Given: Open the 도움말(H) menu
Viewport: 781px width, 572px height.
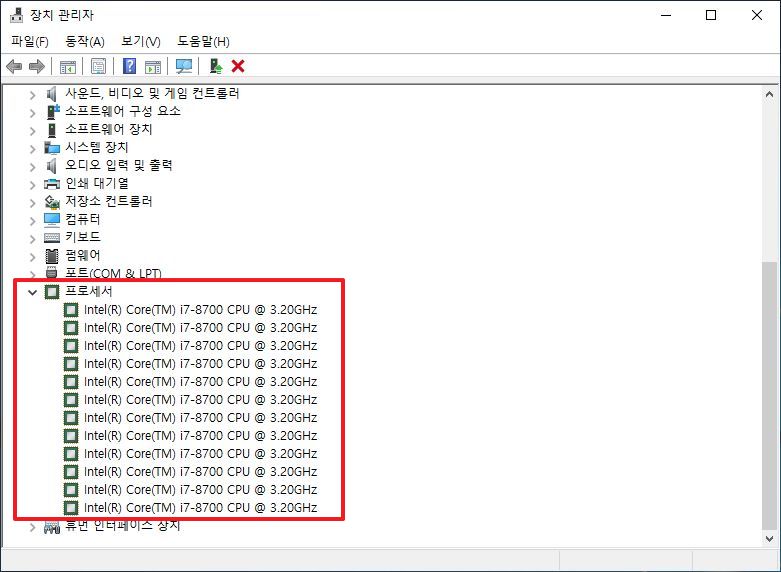Looking at the screenshot, I should pos(203,41).
